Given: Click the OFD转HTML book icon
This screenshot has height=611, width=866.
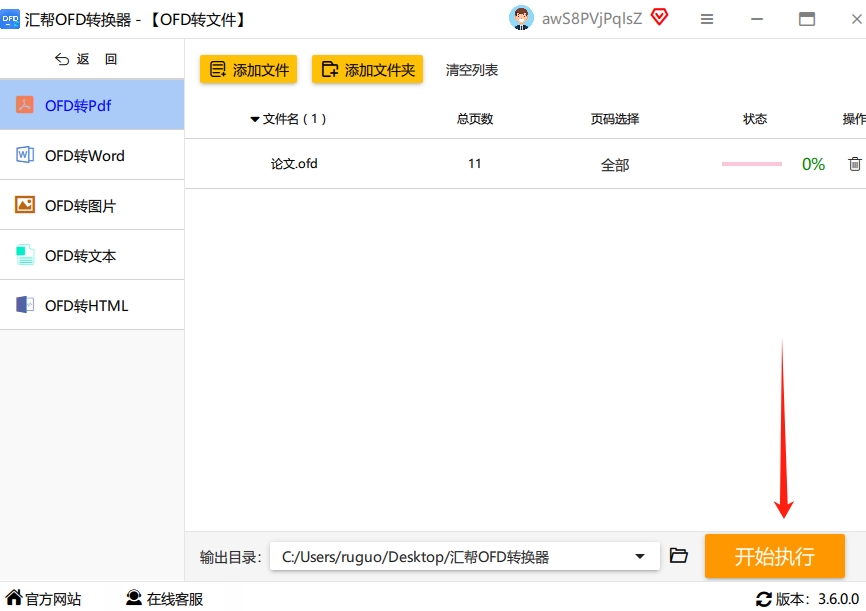Looking at the screenshot, I should (25, 304).
